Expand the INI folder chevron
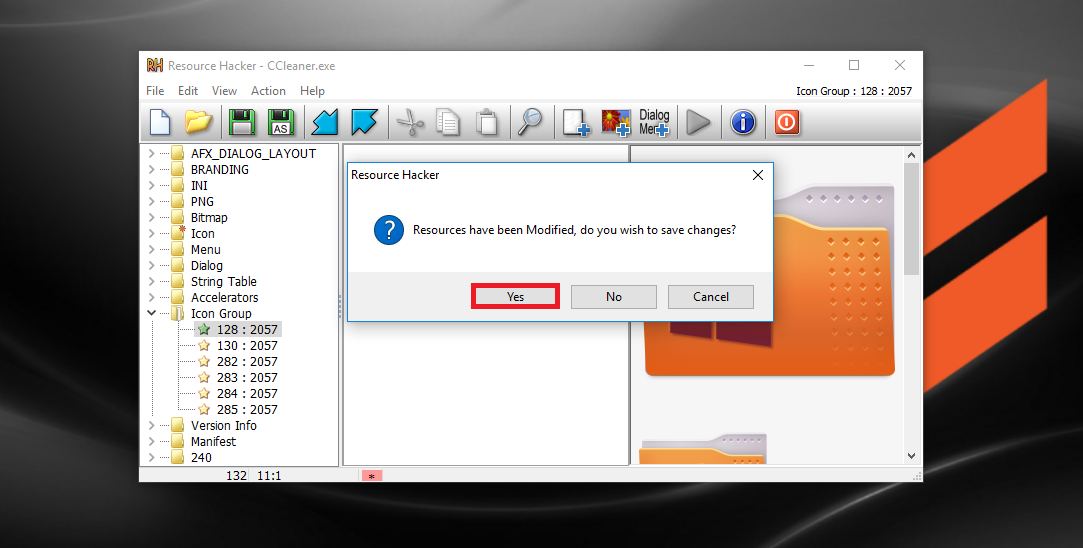Screen dimensions: 1083x548 tap(151, 185)
